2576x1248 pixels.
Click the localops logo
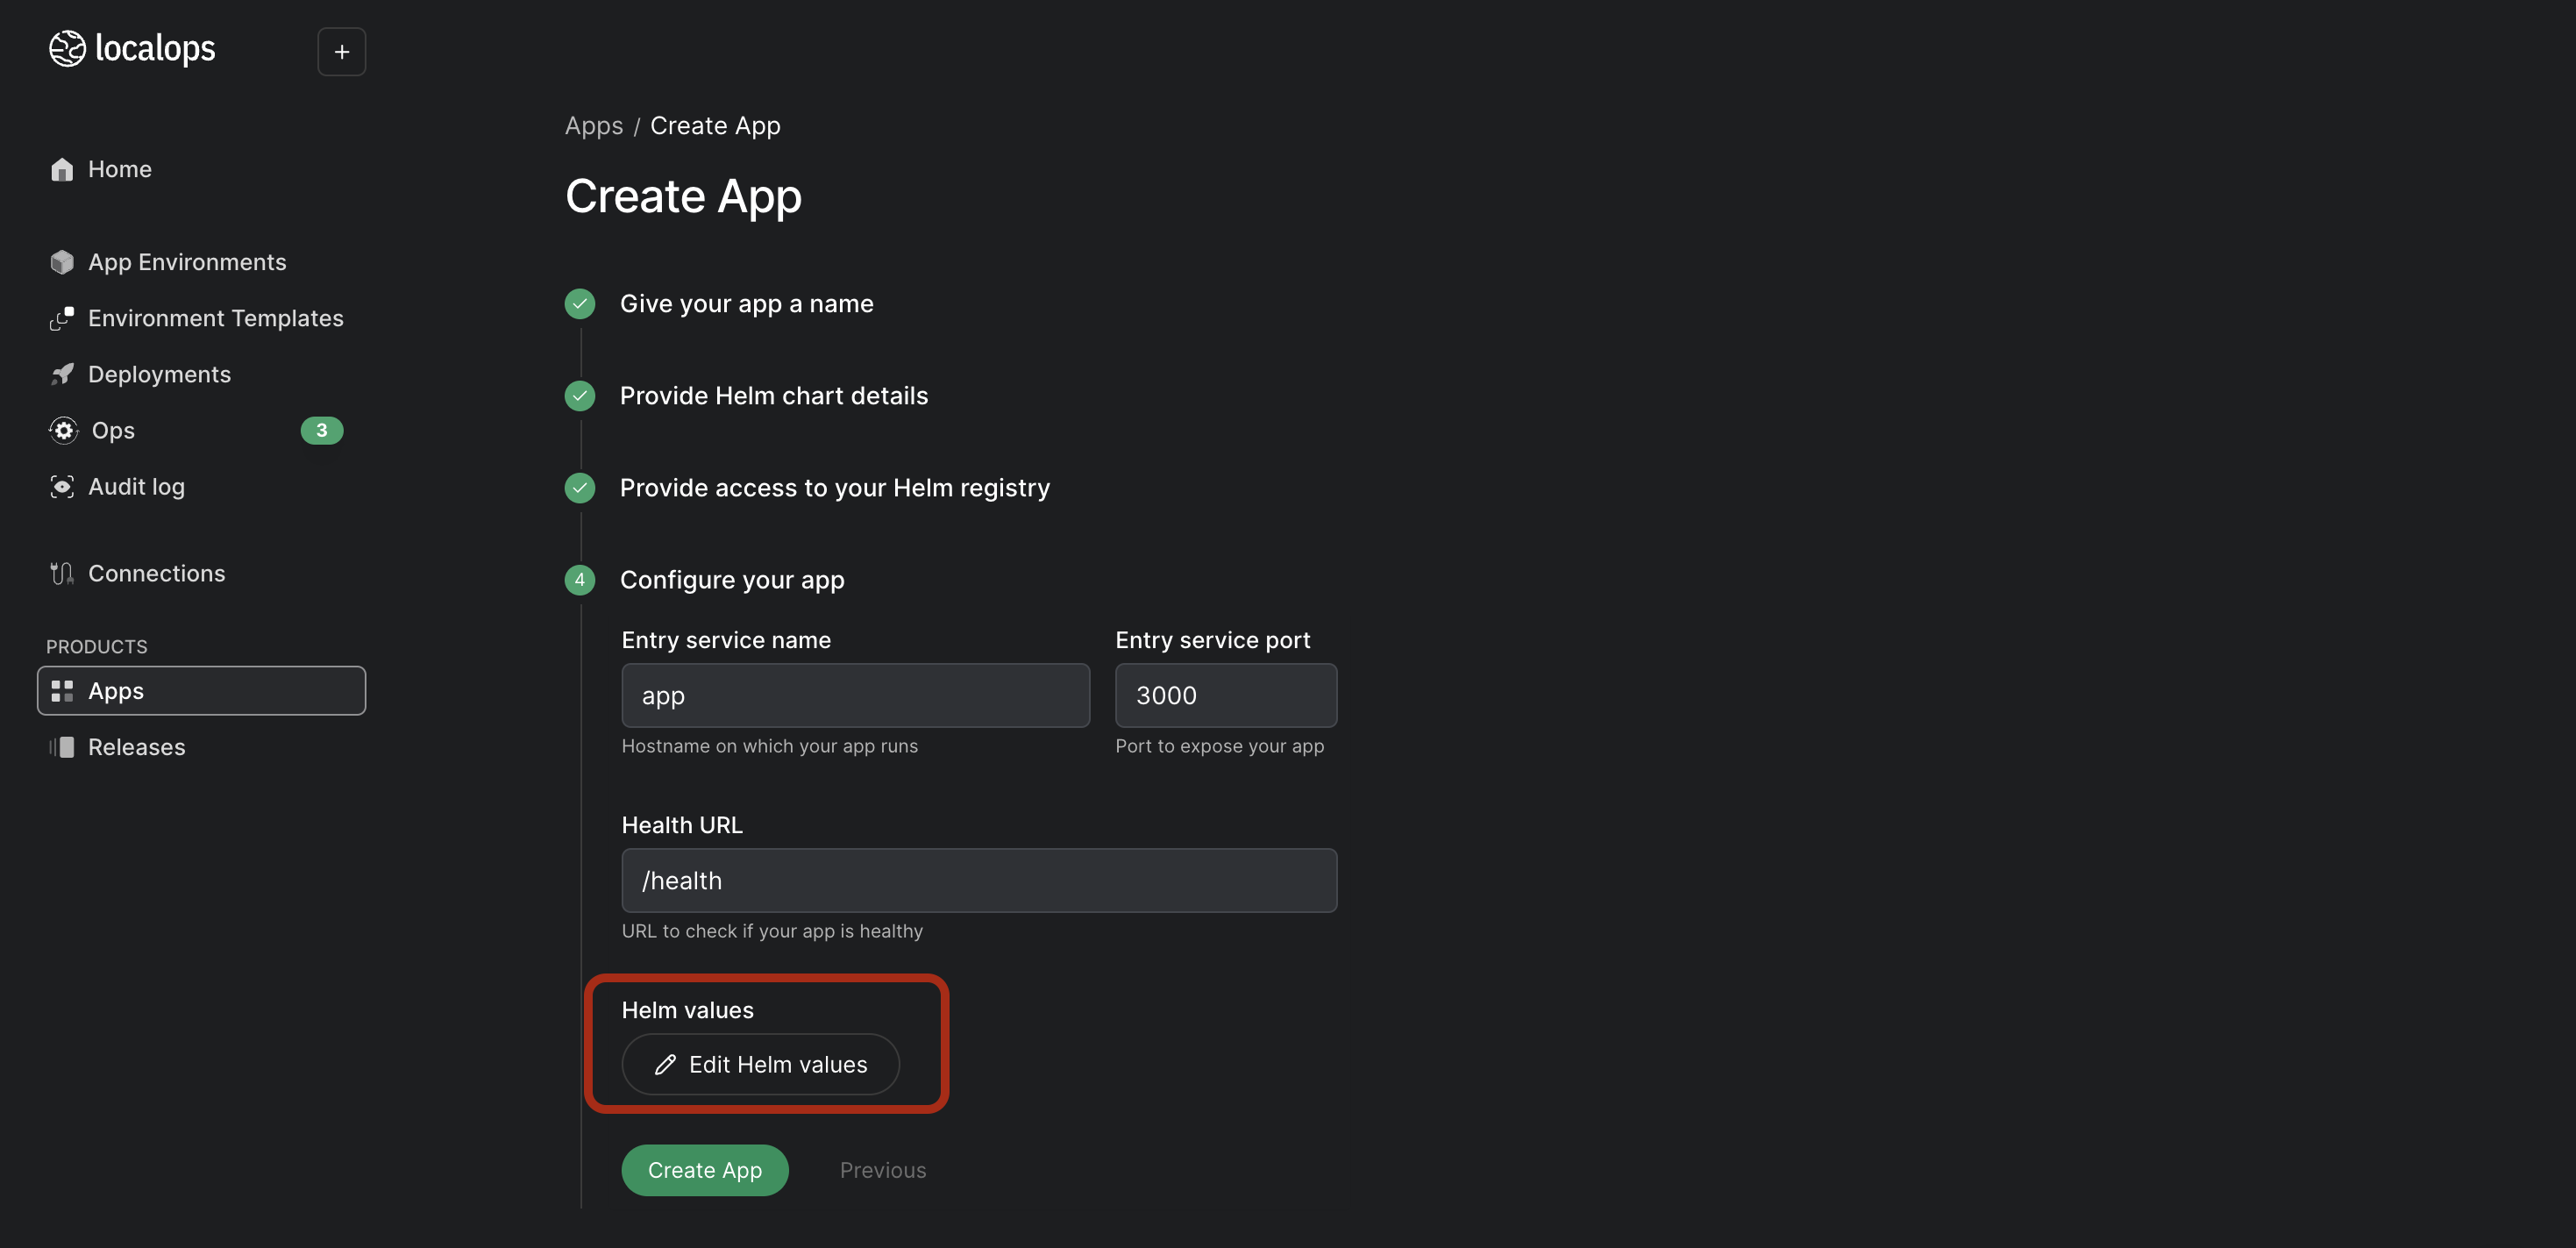click(x=132, y=48)
